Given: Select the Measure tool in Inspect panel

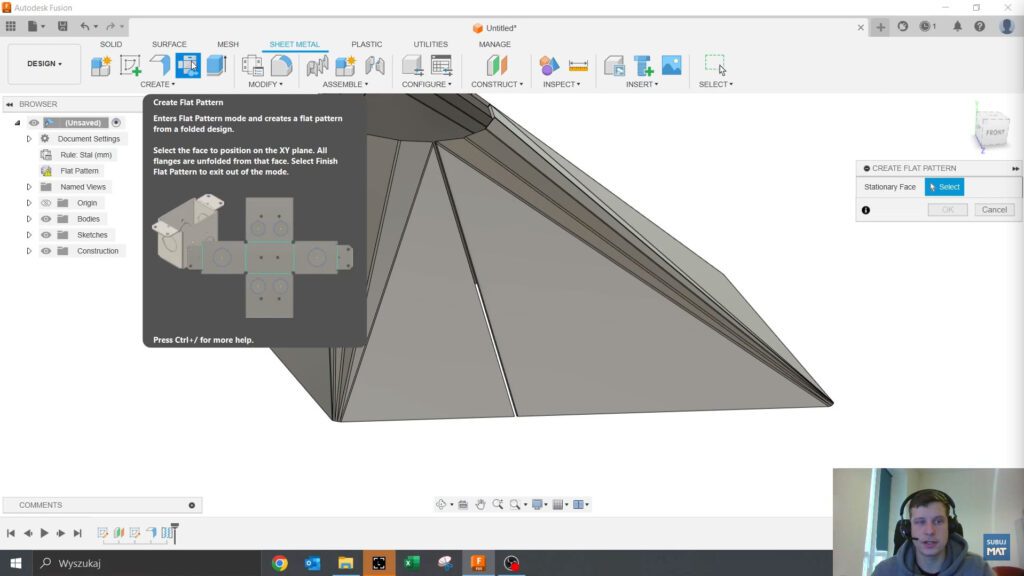Looking at the screenshot, I should click(576, 65).
